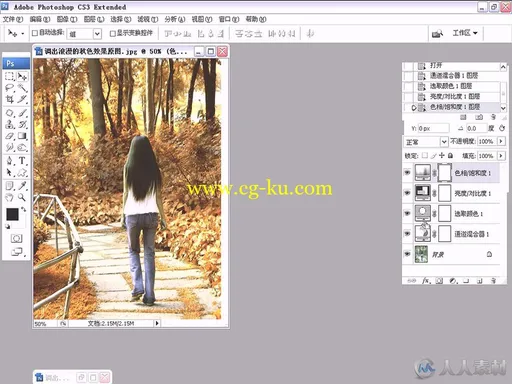Open the fill slider arrow

(501, 156)
